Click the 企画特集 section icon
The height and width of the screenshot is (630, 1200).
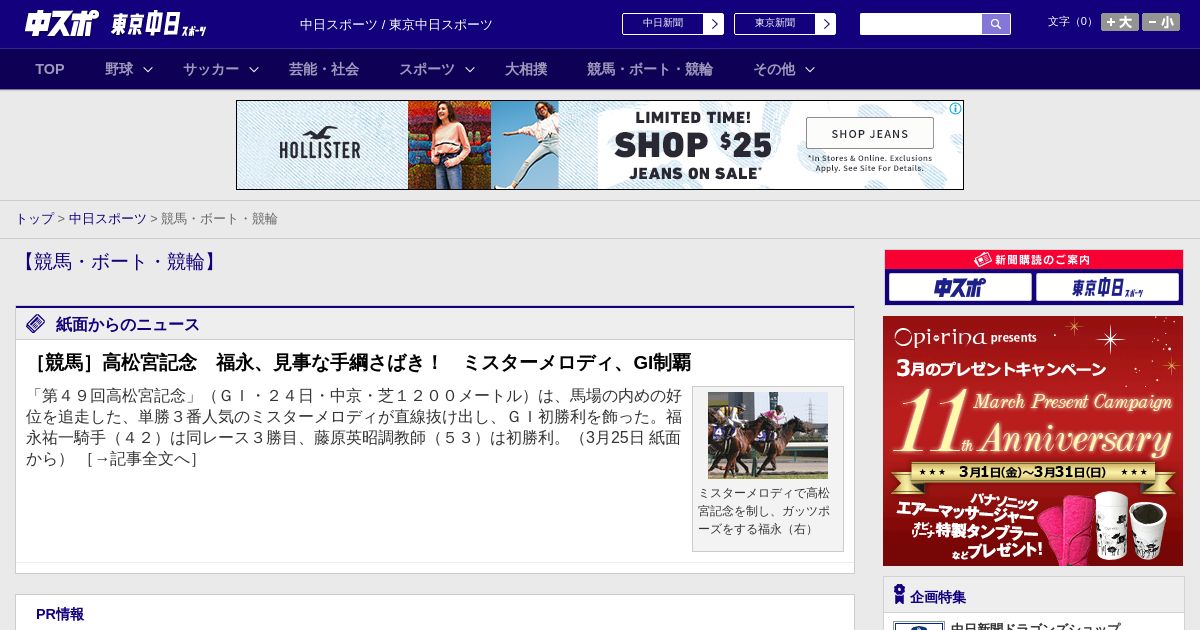click(x=899, y=595)
